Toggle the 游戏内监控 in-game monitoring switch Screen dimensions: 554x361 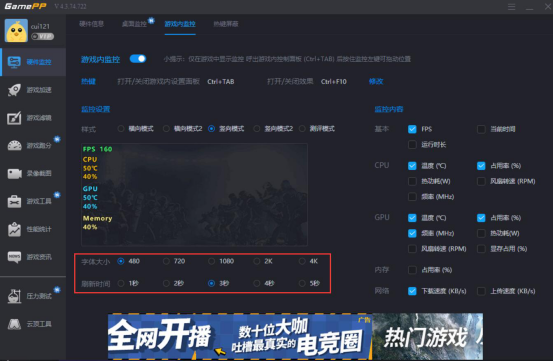tap(138, 59)
